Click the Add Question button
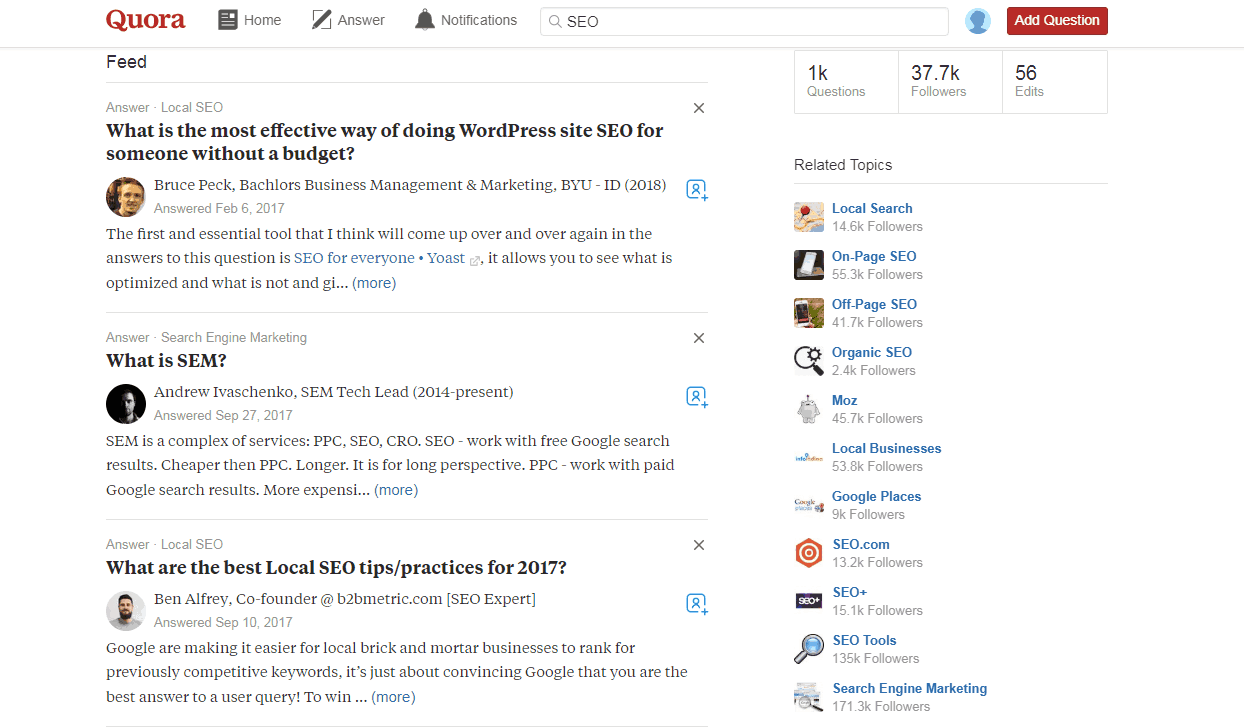This screenshot has width=1244, height=728. click(x=1057, y=21)
